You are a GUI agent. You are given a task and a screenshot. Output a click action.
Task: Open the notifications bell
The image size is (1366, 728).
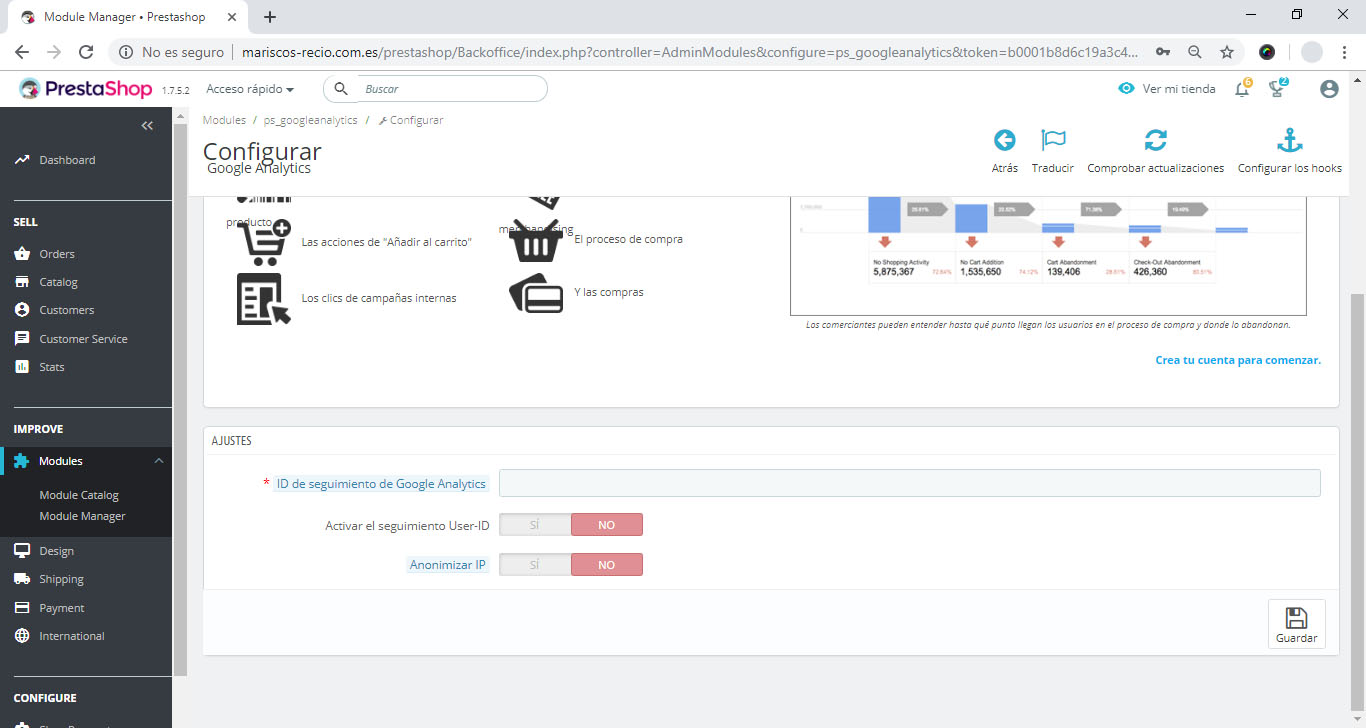(x=1242, y=89)
